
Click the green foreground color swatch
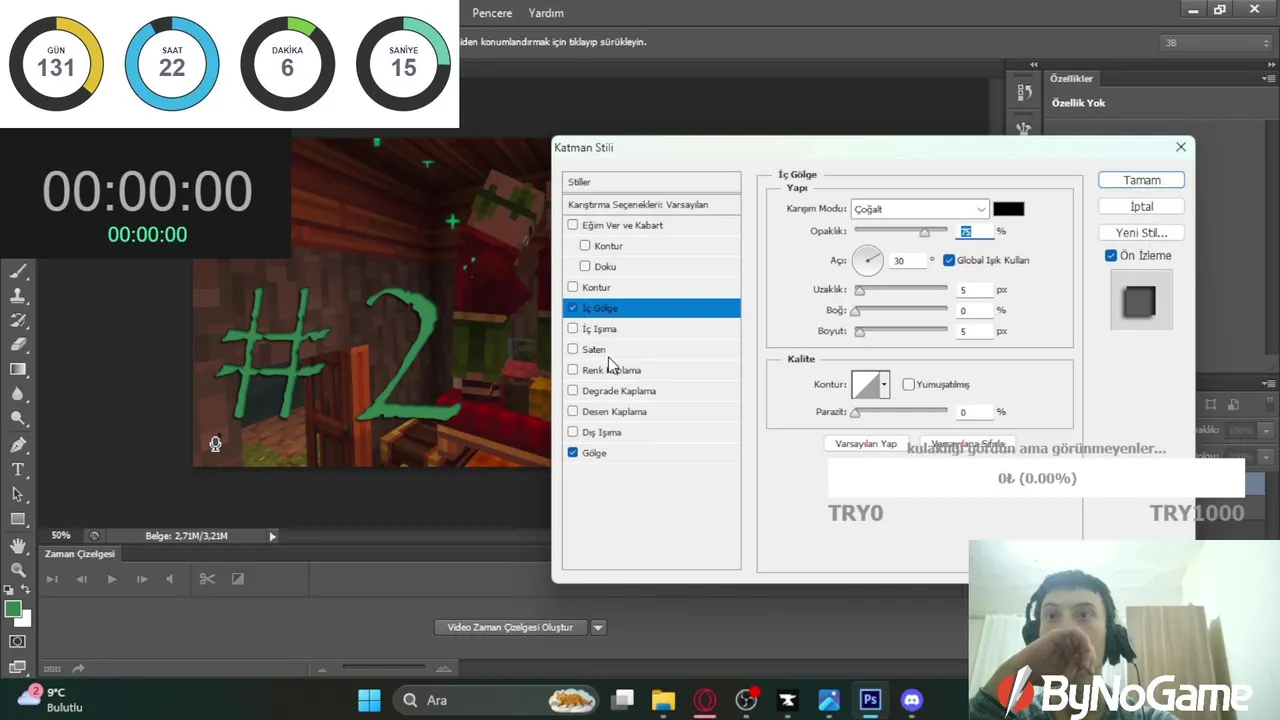(13, 609)
